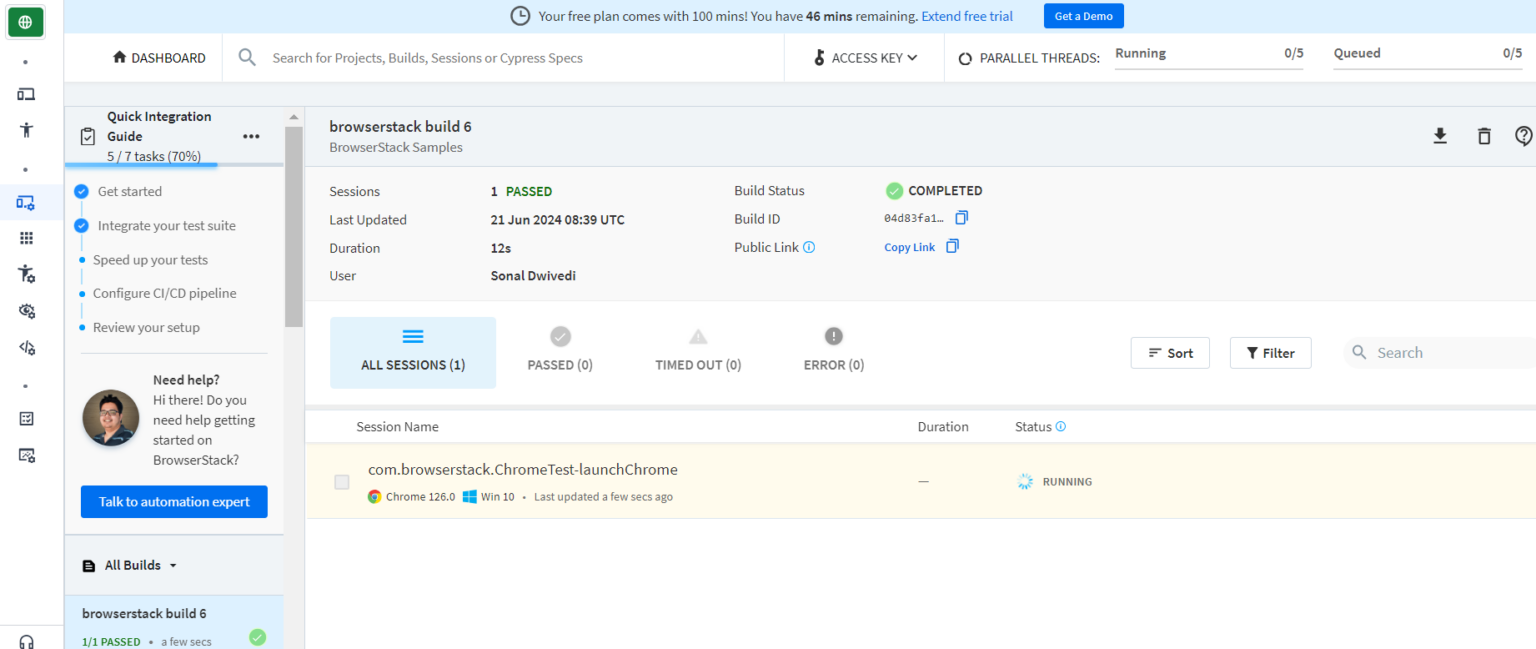Open Quick Integration Guide three-dots menu

(x=251, y=136)
